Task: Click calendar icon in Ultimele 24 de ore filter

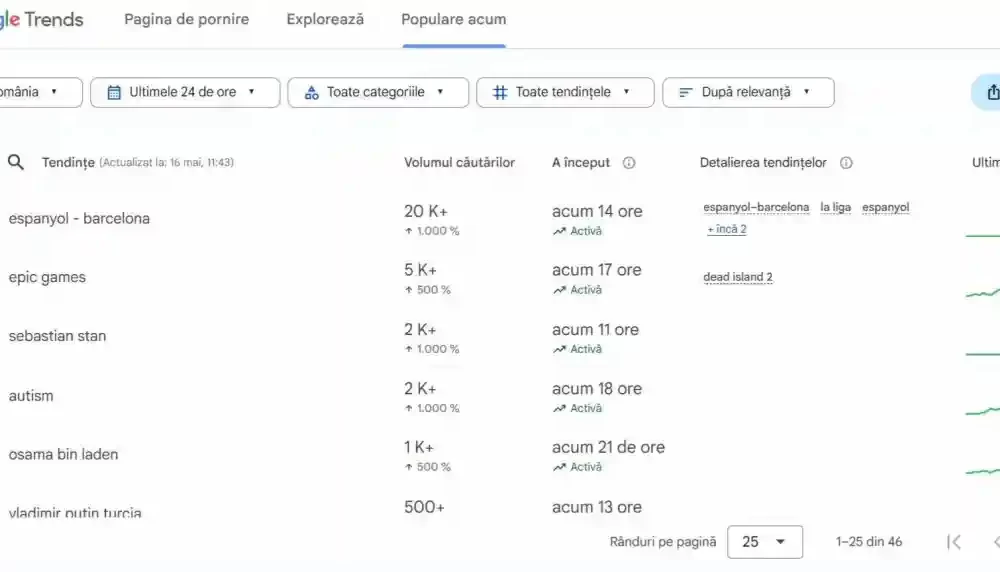Action: click(114, 92)
